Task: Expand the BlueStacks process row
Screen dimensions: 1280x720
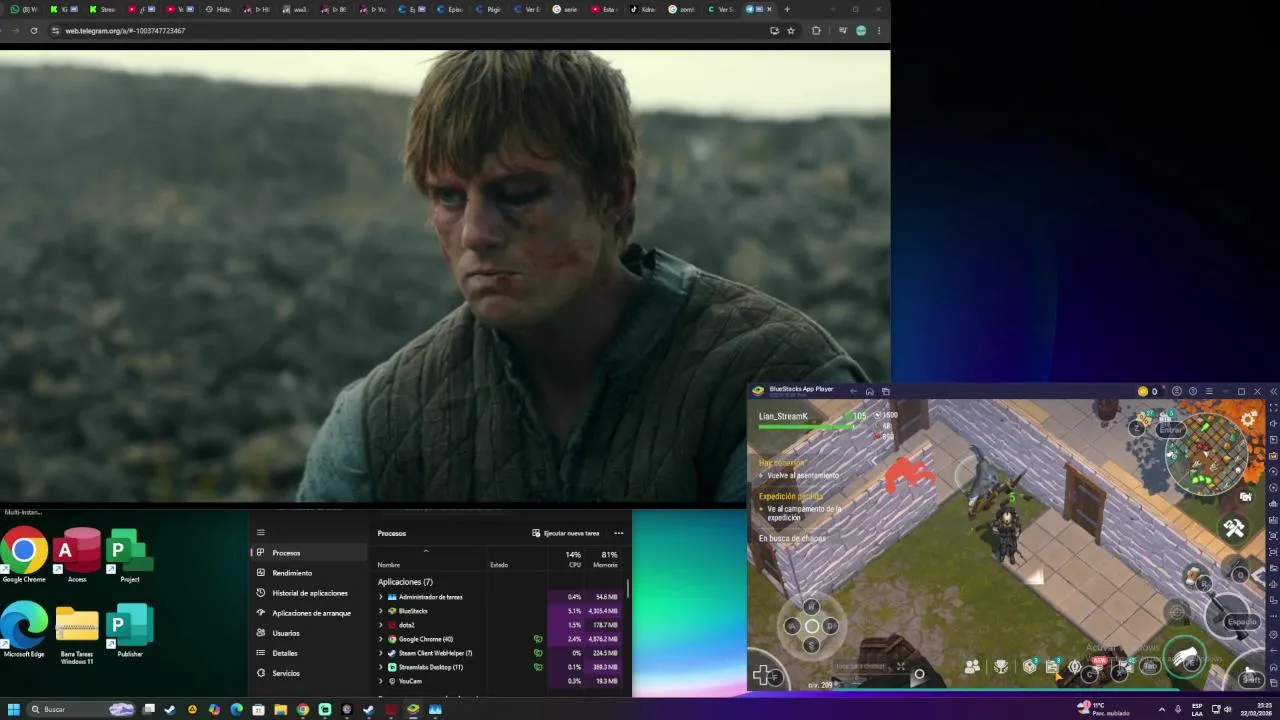Action: [381, 611]
